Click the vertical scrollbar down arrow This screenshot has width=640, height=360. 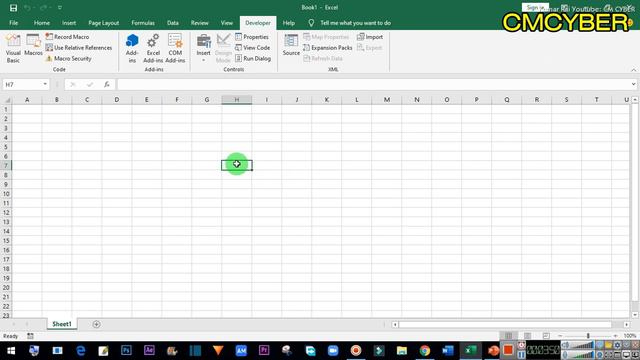(x=635, y=315)
